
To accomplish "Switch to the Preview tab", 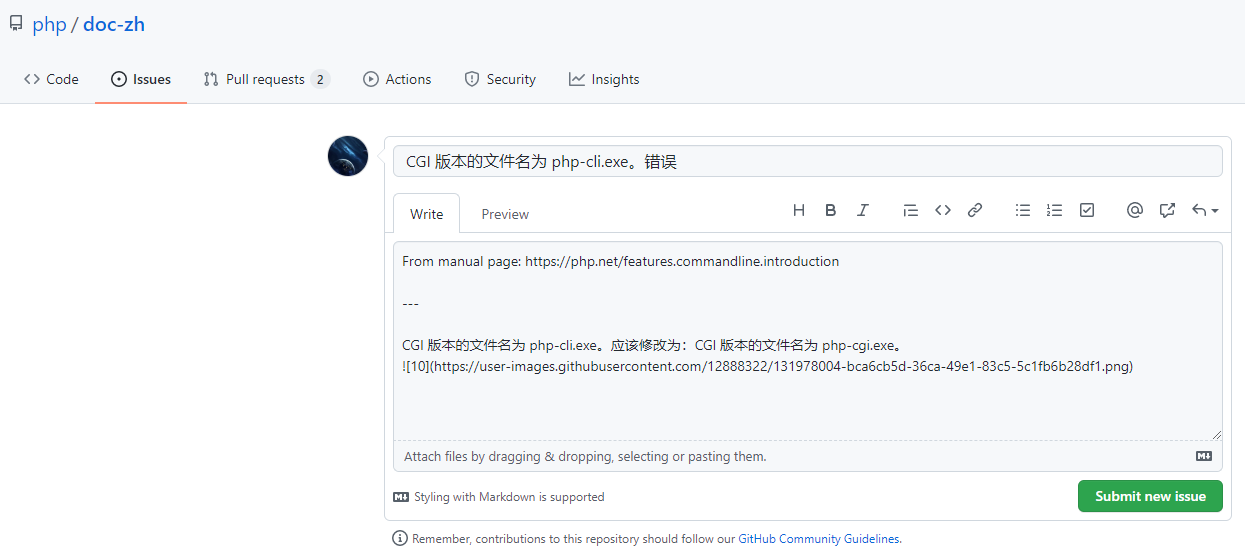I will click(505, 214).
